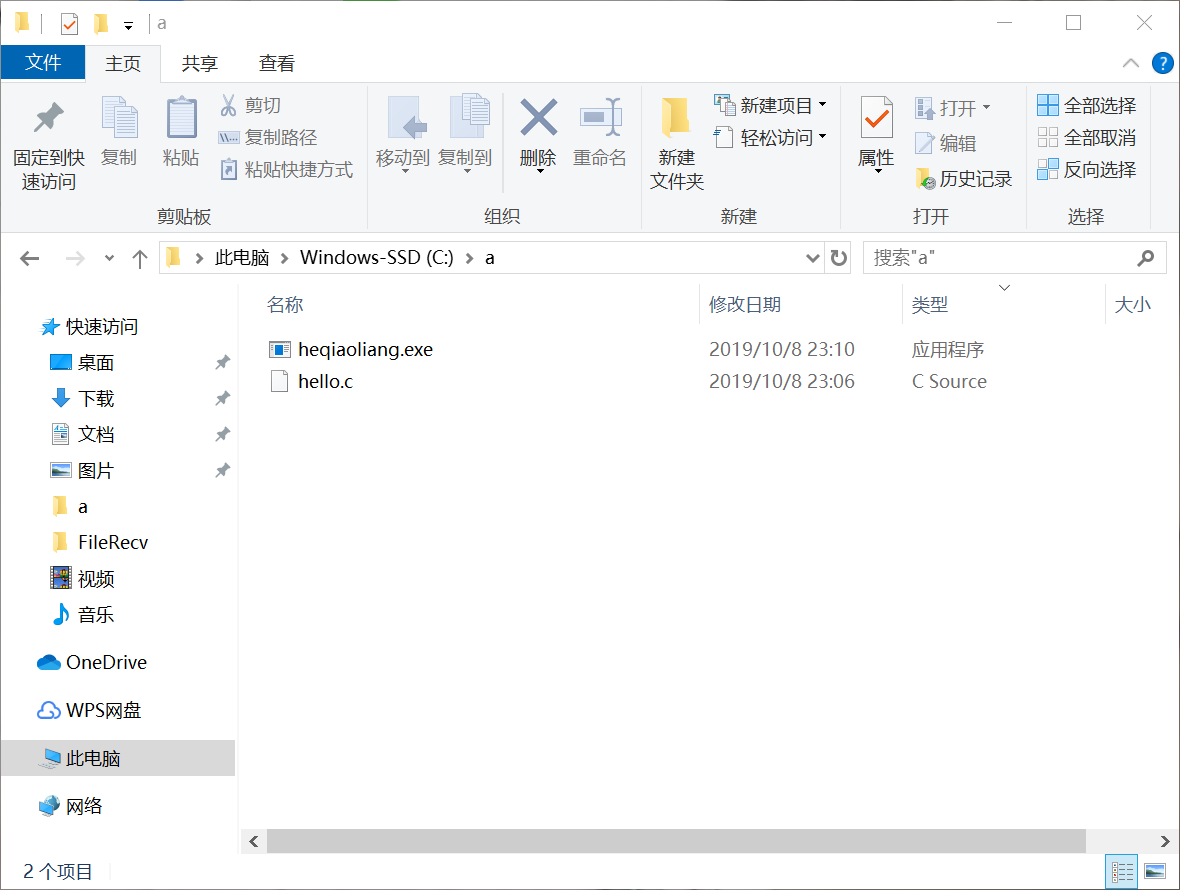Click the Properties (属性) icon

click(x=877, y=118)
